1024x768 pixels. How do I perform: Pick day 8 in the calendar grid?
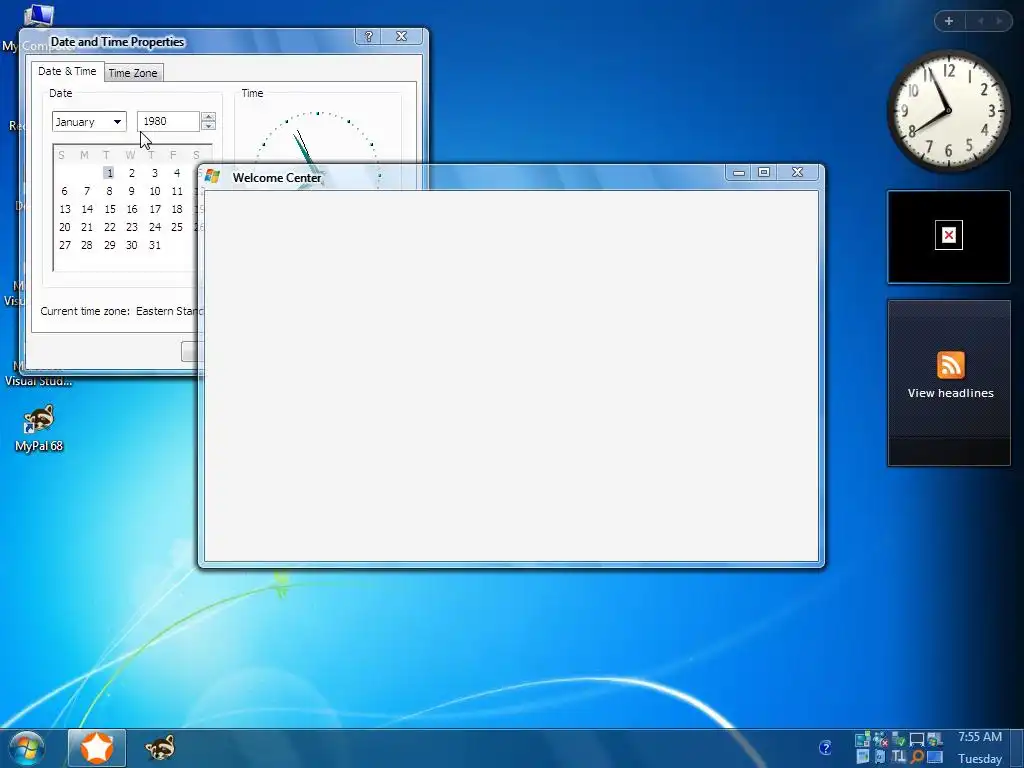click(x=109, y=191)
